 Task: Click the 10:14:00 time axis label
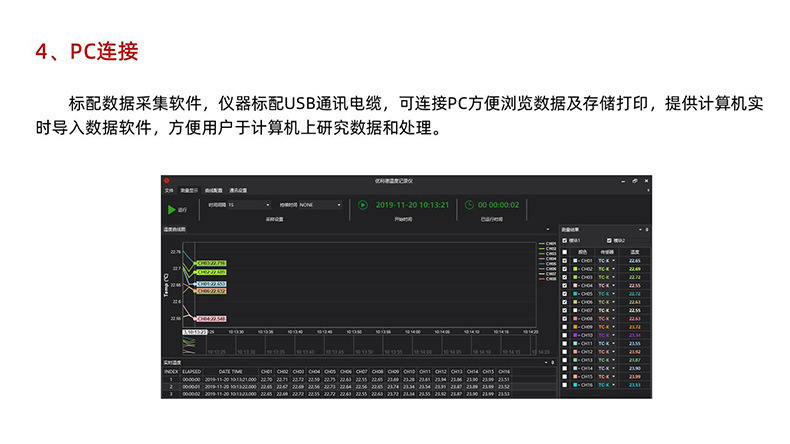pos(412,332)
